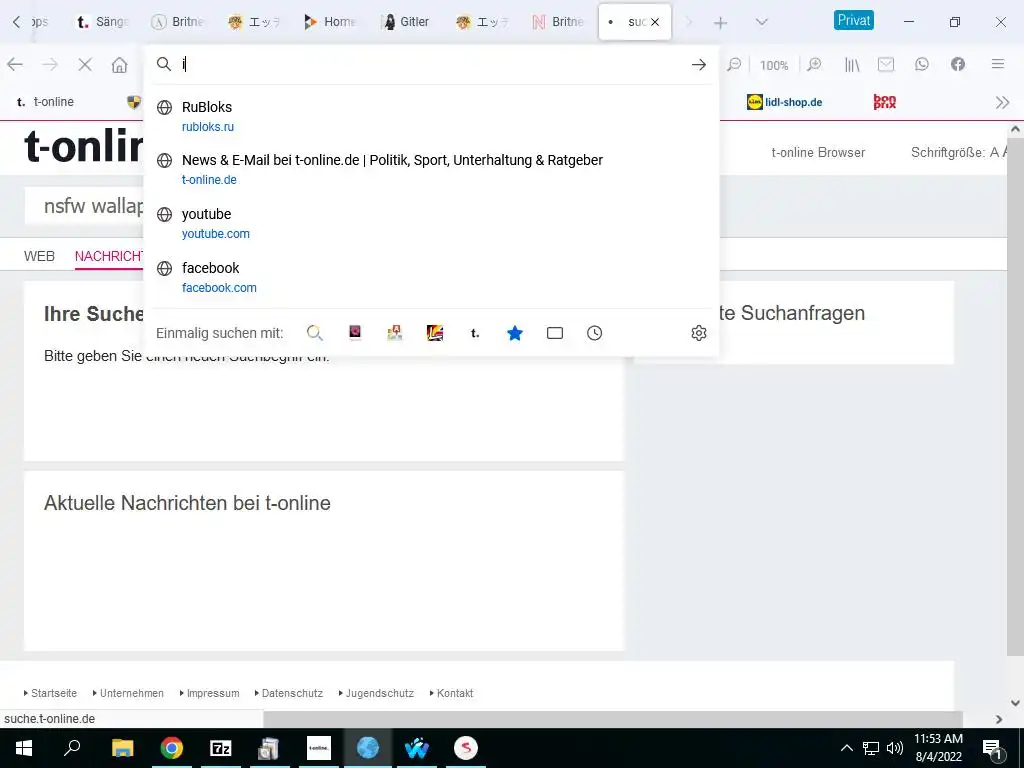1024x768 pixels.
Task: Switch to the Britney tab with pink N icon
Action: point(559,22)
